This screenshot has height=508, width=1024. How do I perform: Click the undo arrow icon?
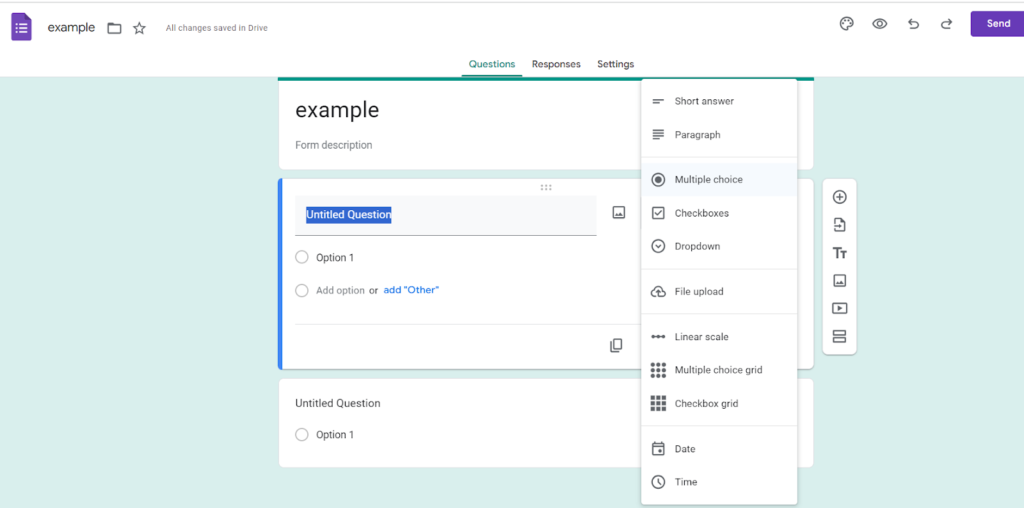click(x=914, y=24)
